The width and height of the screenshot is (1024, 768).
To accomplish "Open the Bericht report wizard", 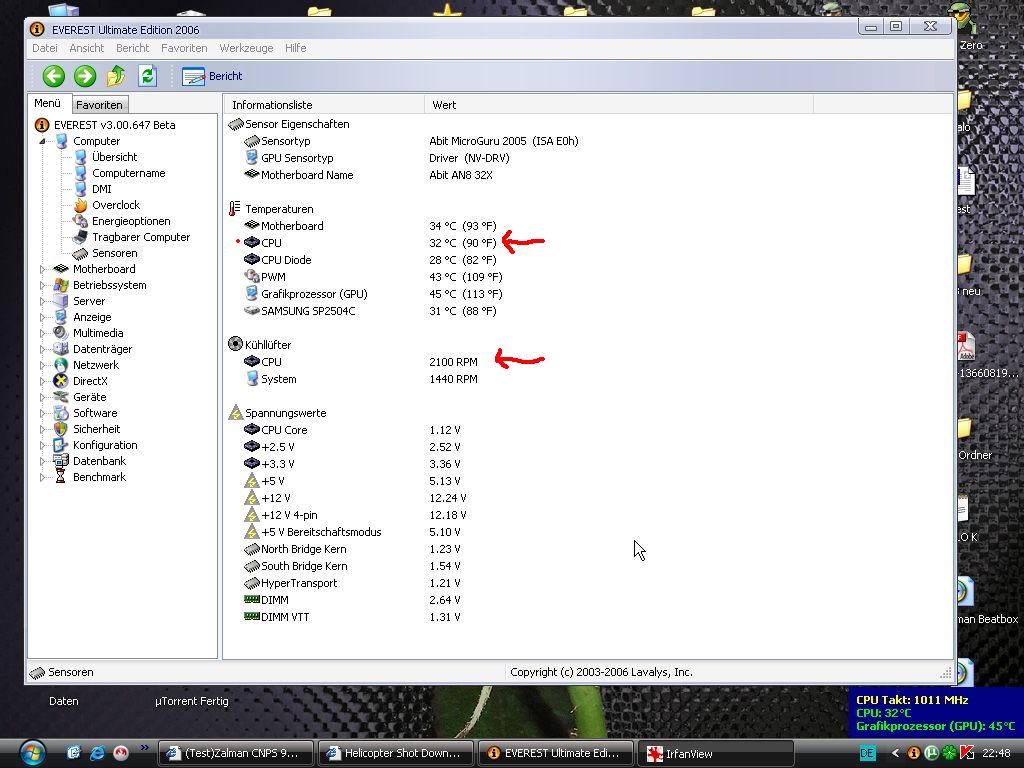I will [212, 76].
